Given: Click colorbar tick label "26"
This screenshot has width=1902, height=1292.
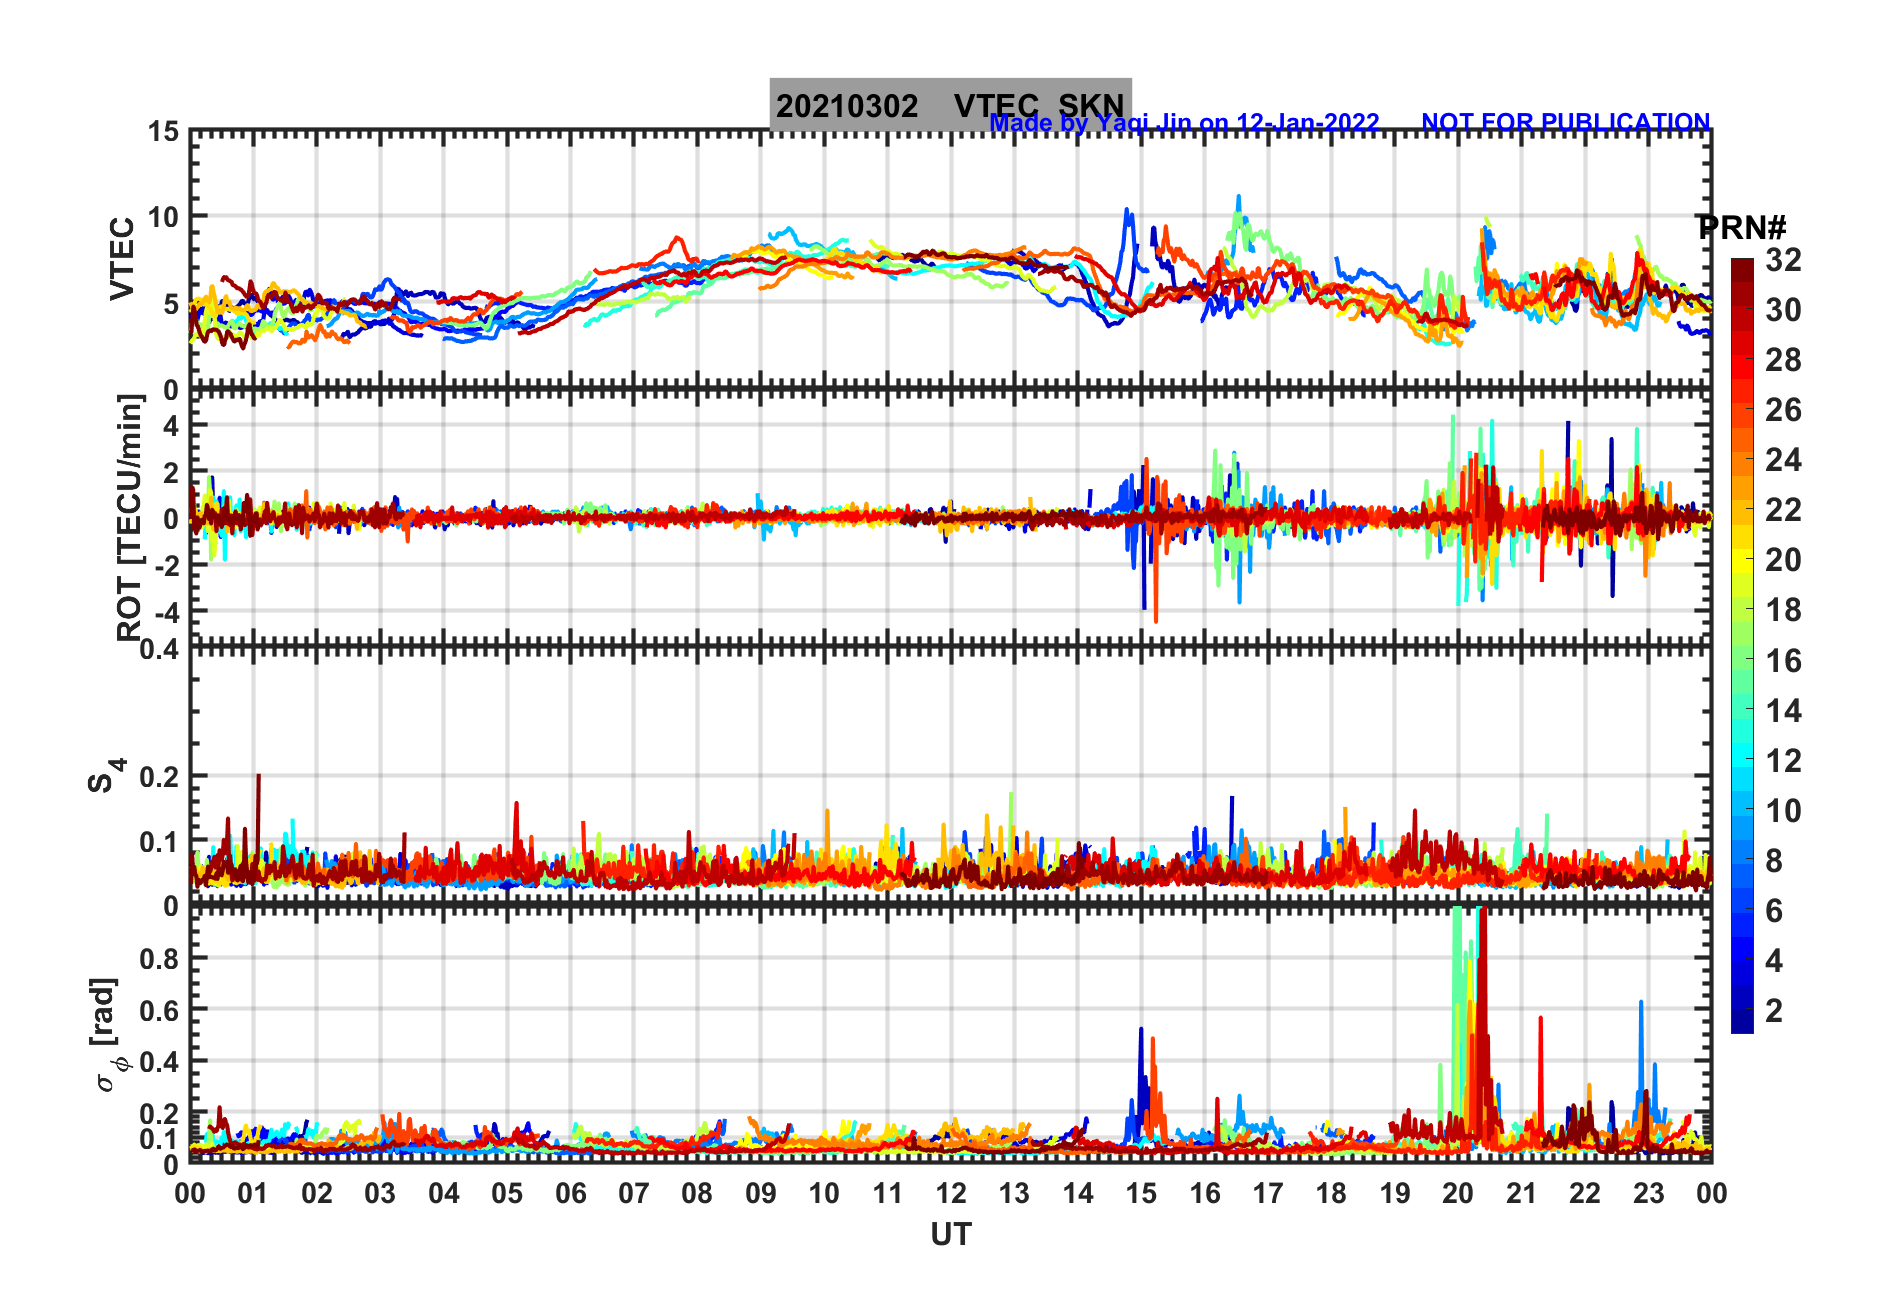Looking at the screenshot, I should [1783, 410].
